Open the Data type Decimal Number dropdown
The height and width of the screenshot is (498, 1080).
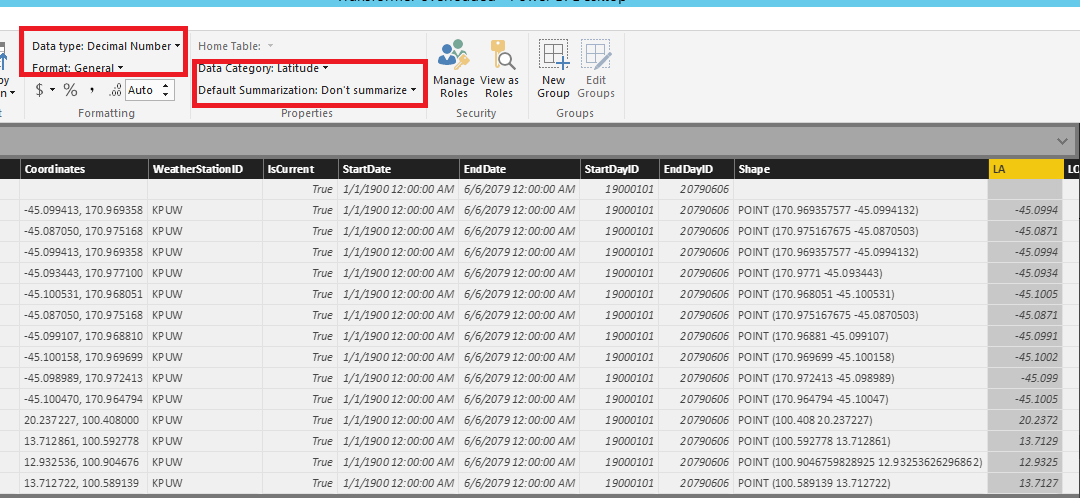[x=106, y=46]
